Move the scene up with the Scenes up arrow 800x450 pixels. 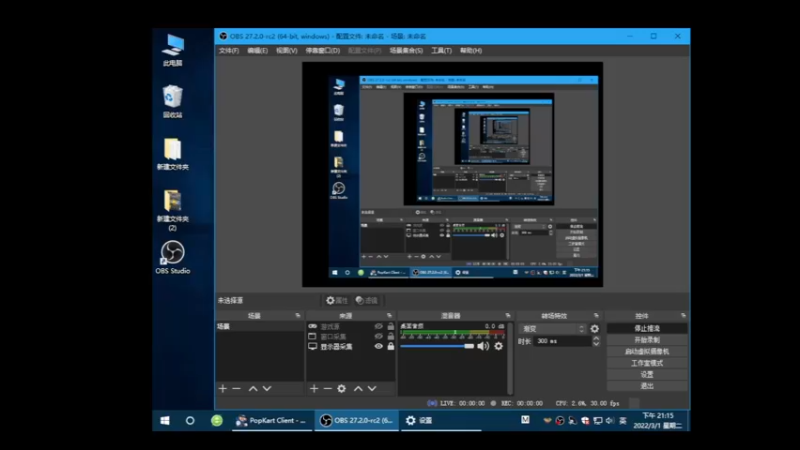click(x=253, y=389)
